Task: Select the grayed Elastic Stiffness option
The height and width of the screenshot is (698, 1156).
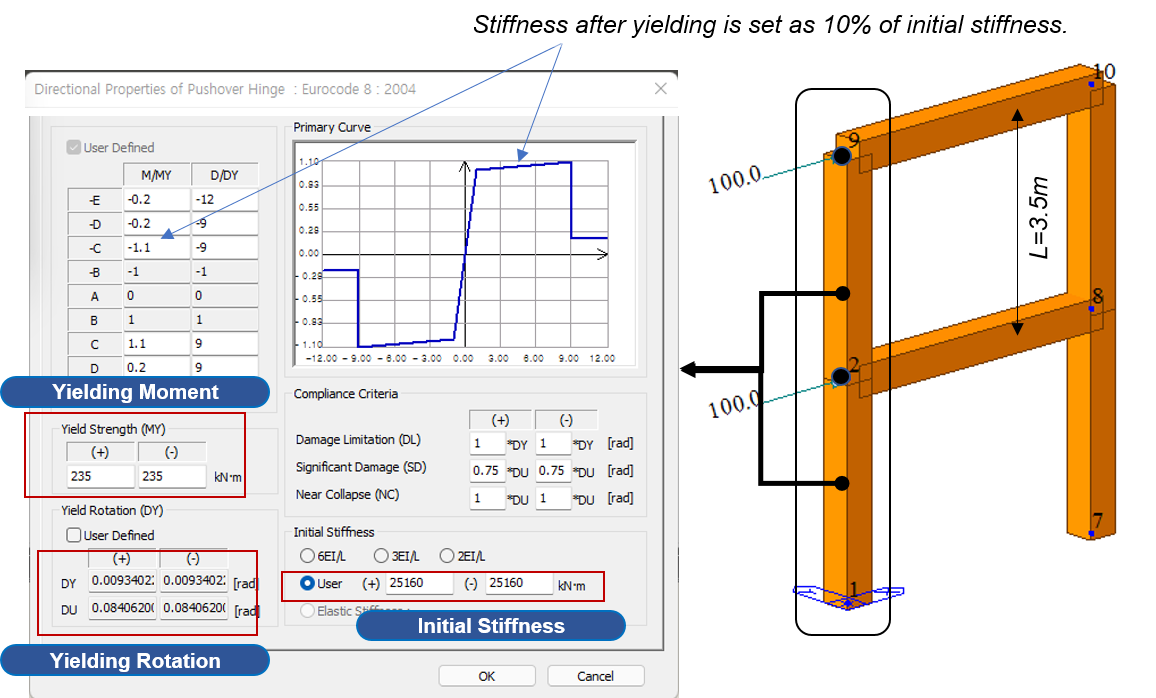Action: pos(307,611)
